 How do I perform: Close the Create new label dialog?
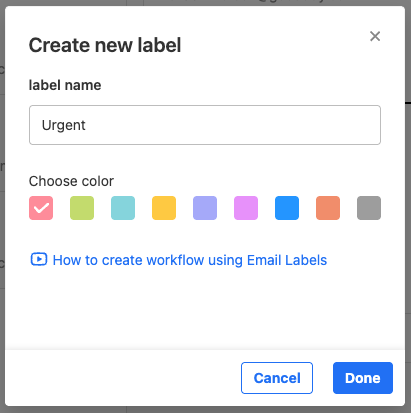[375, 36]
